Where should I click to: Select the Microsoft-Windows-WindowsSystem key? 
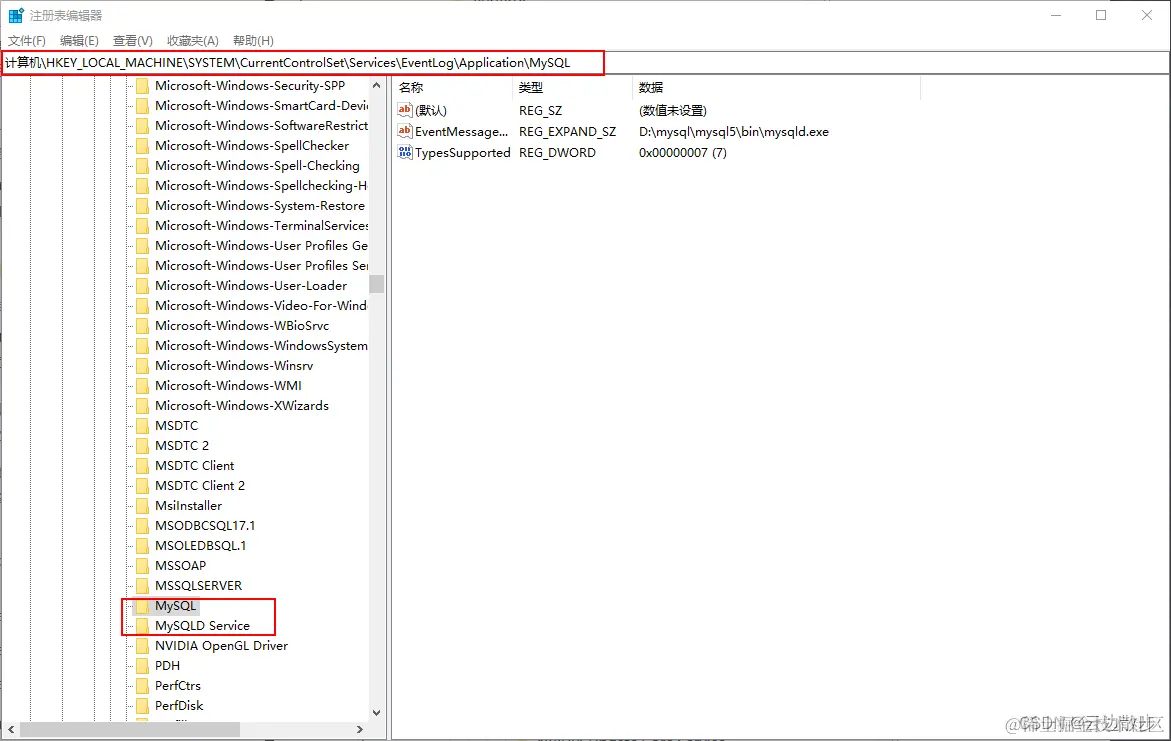[x=261, y=346]
